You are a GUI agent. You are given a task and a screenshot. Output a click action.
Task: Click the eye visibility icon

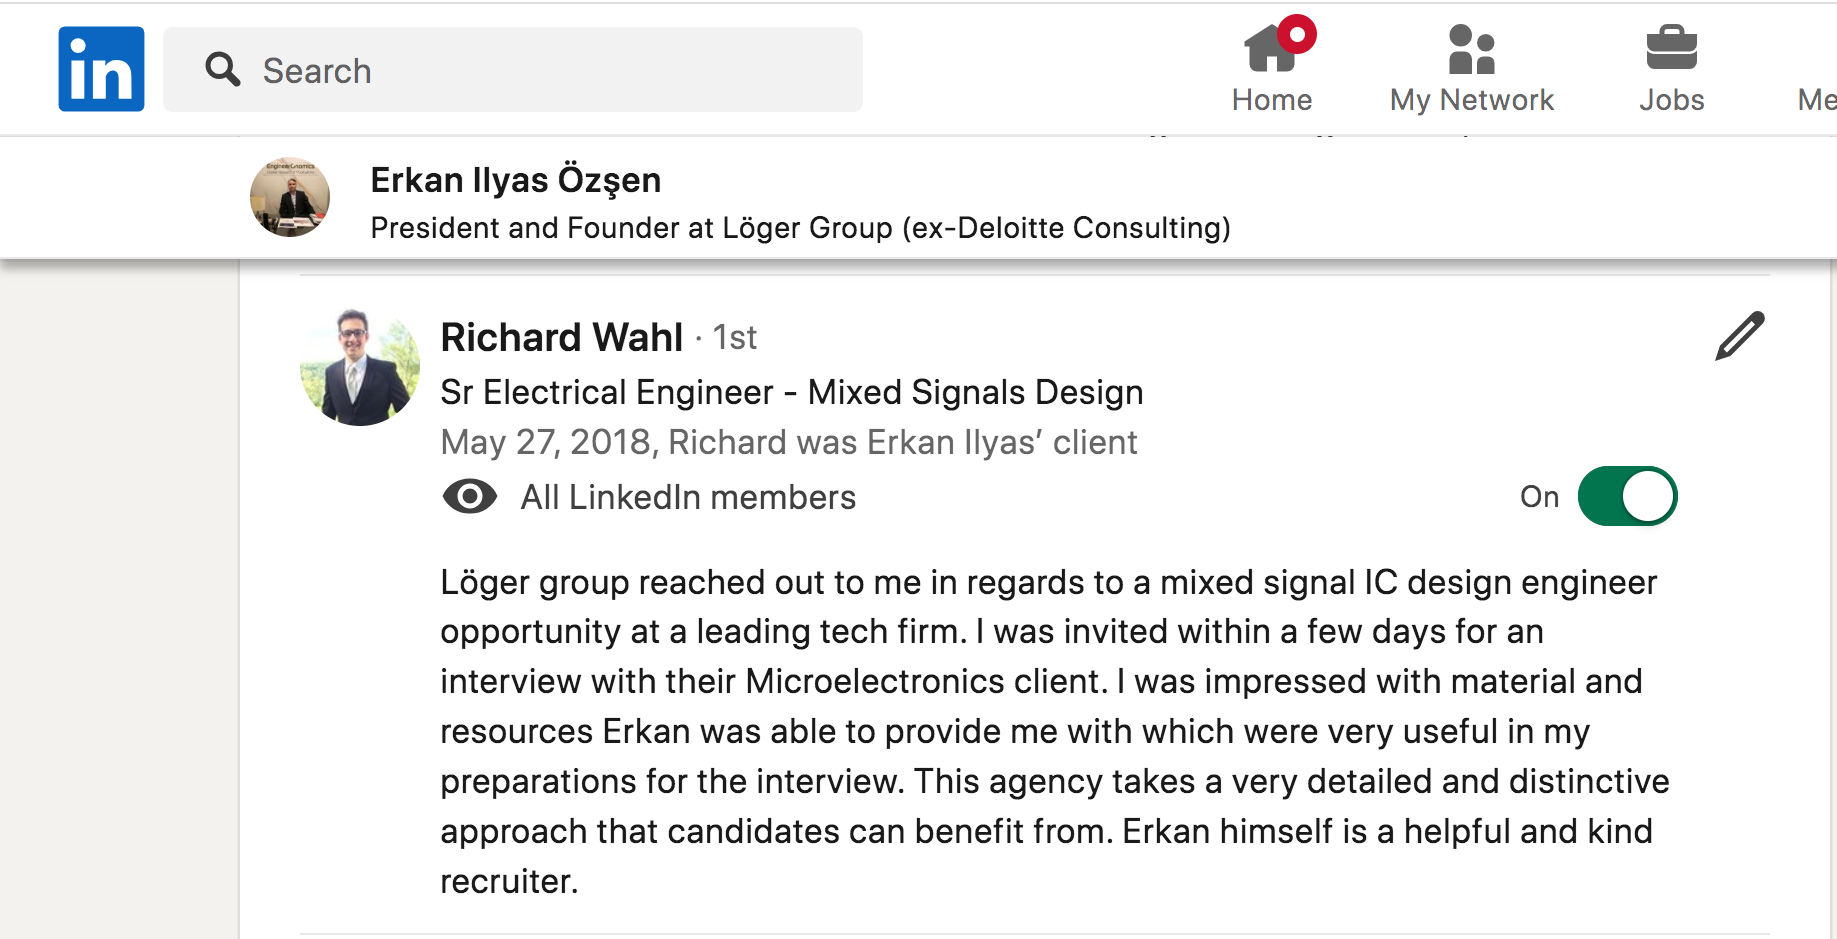(469, 496)
